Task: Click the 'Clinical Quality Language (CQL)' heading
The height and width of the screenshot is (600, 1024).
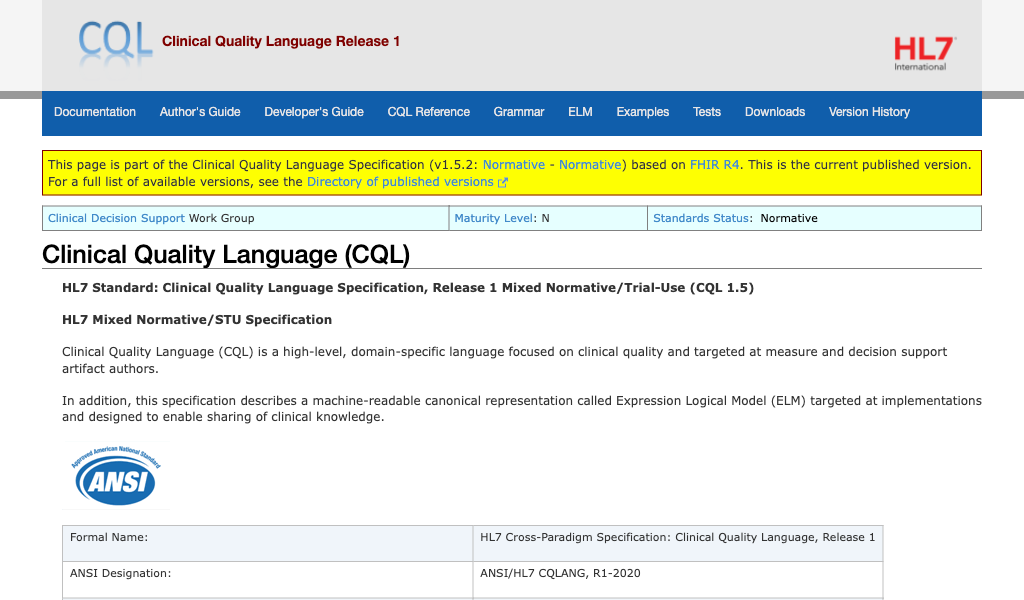Action: tap(226, 255)
